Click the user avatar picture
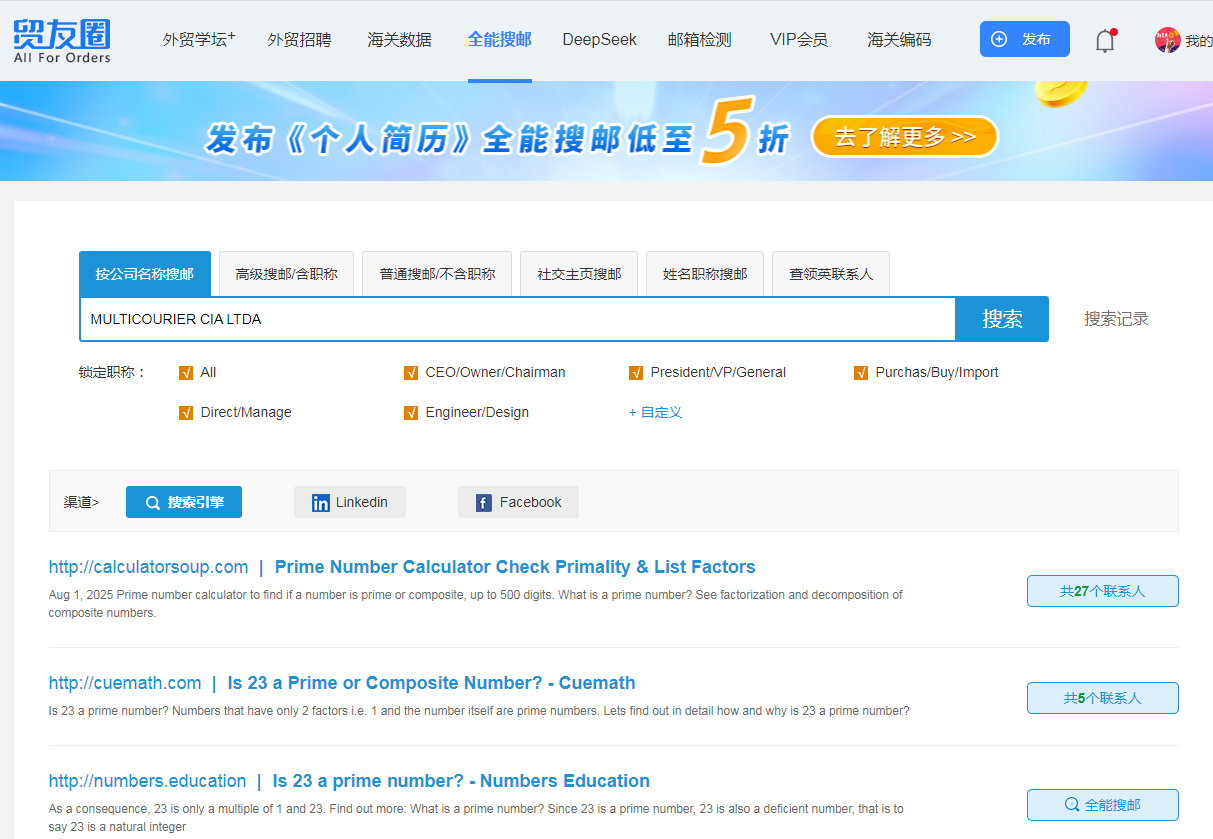Screen dimensions: 1213x839 [1167, 40]
